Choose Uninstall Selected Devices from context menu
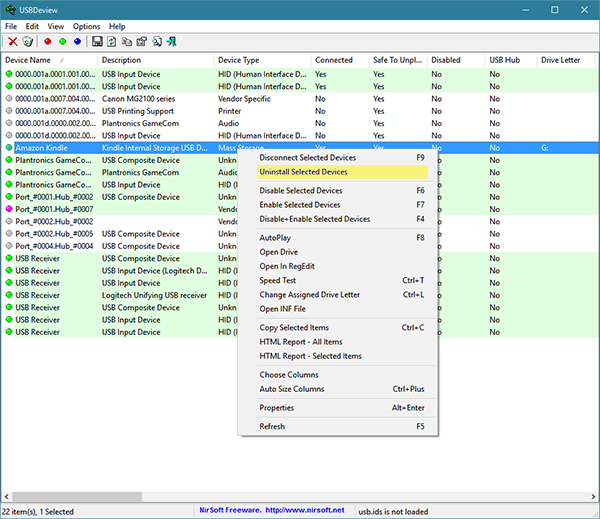Image resolution: width=600 pixels, height=519 pixels. (303, 172)
